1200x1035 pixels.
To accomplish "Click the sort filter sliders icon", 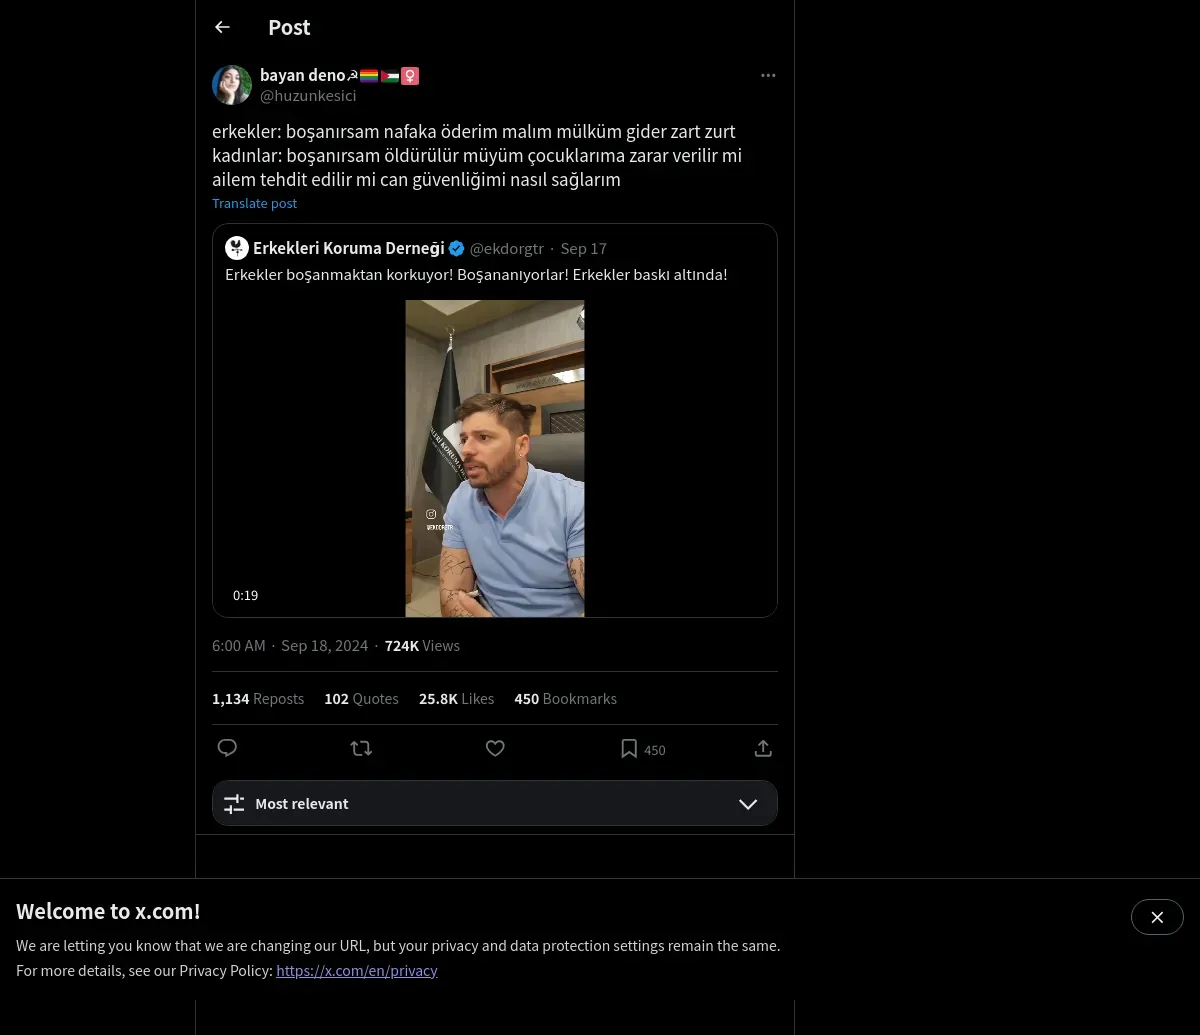I will [x=234, y=804].
